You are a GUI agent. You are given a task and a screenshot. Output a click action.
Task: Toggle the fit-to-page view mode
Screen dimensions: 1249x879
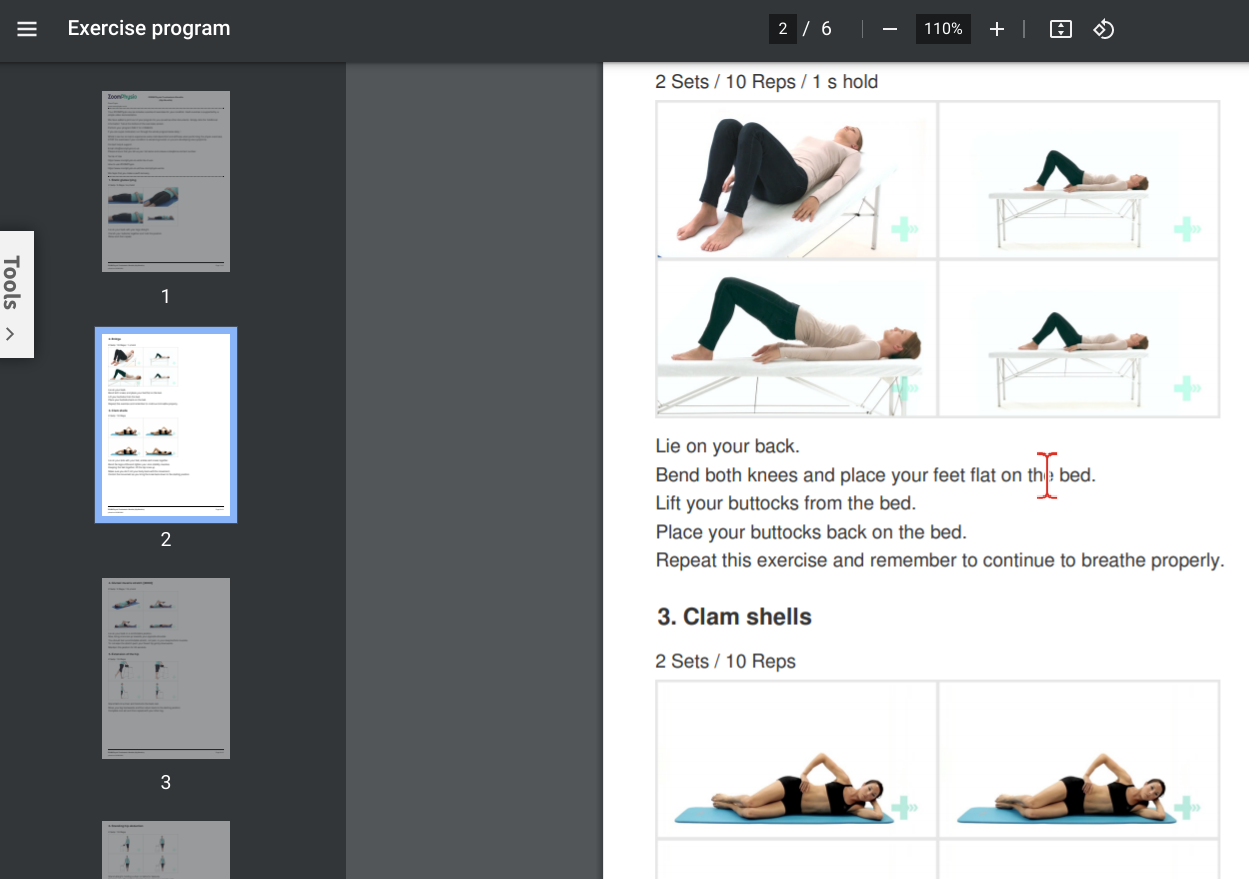coord(1062,29)
